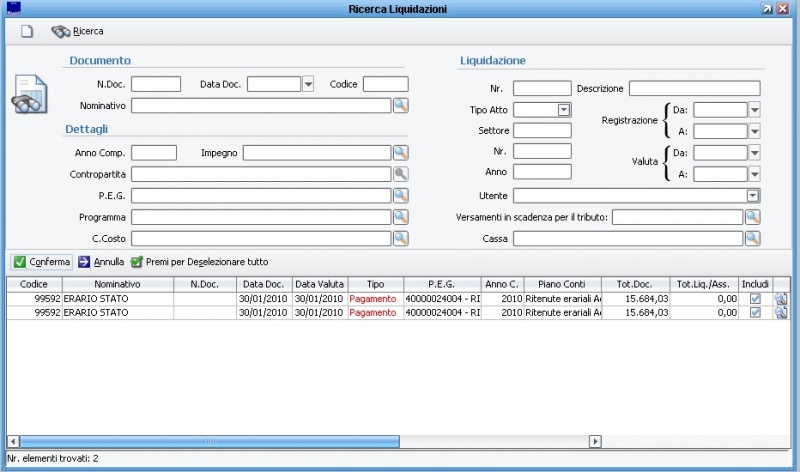Click the new blank document icon
The image size is (800, 472).
pyautogui.click(x=28, y=31)
